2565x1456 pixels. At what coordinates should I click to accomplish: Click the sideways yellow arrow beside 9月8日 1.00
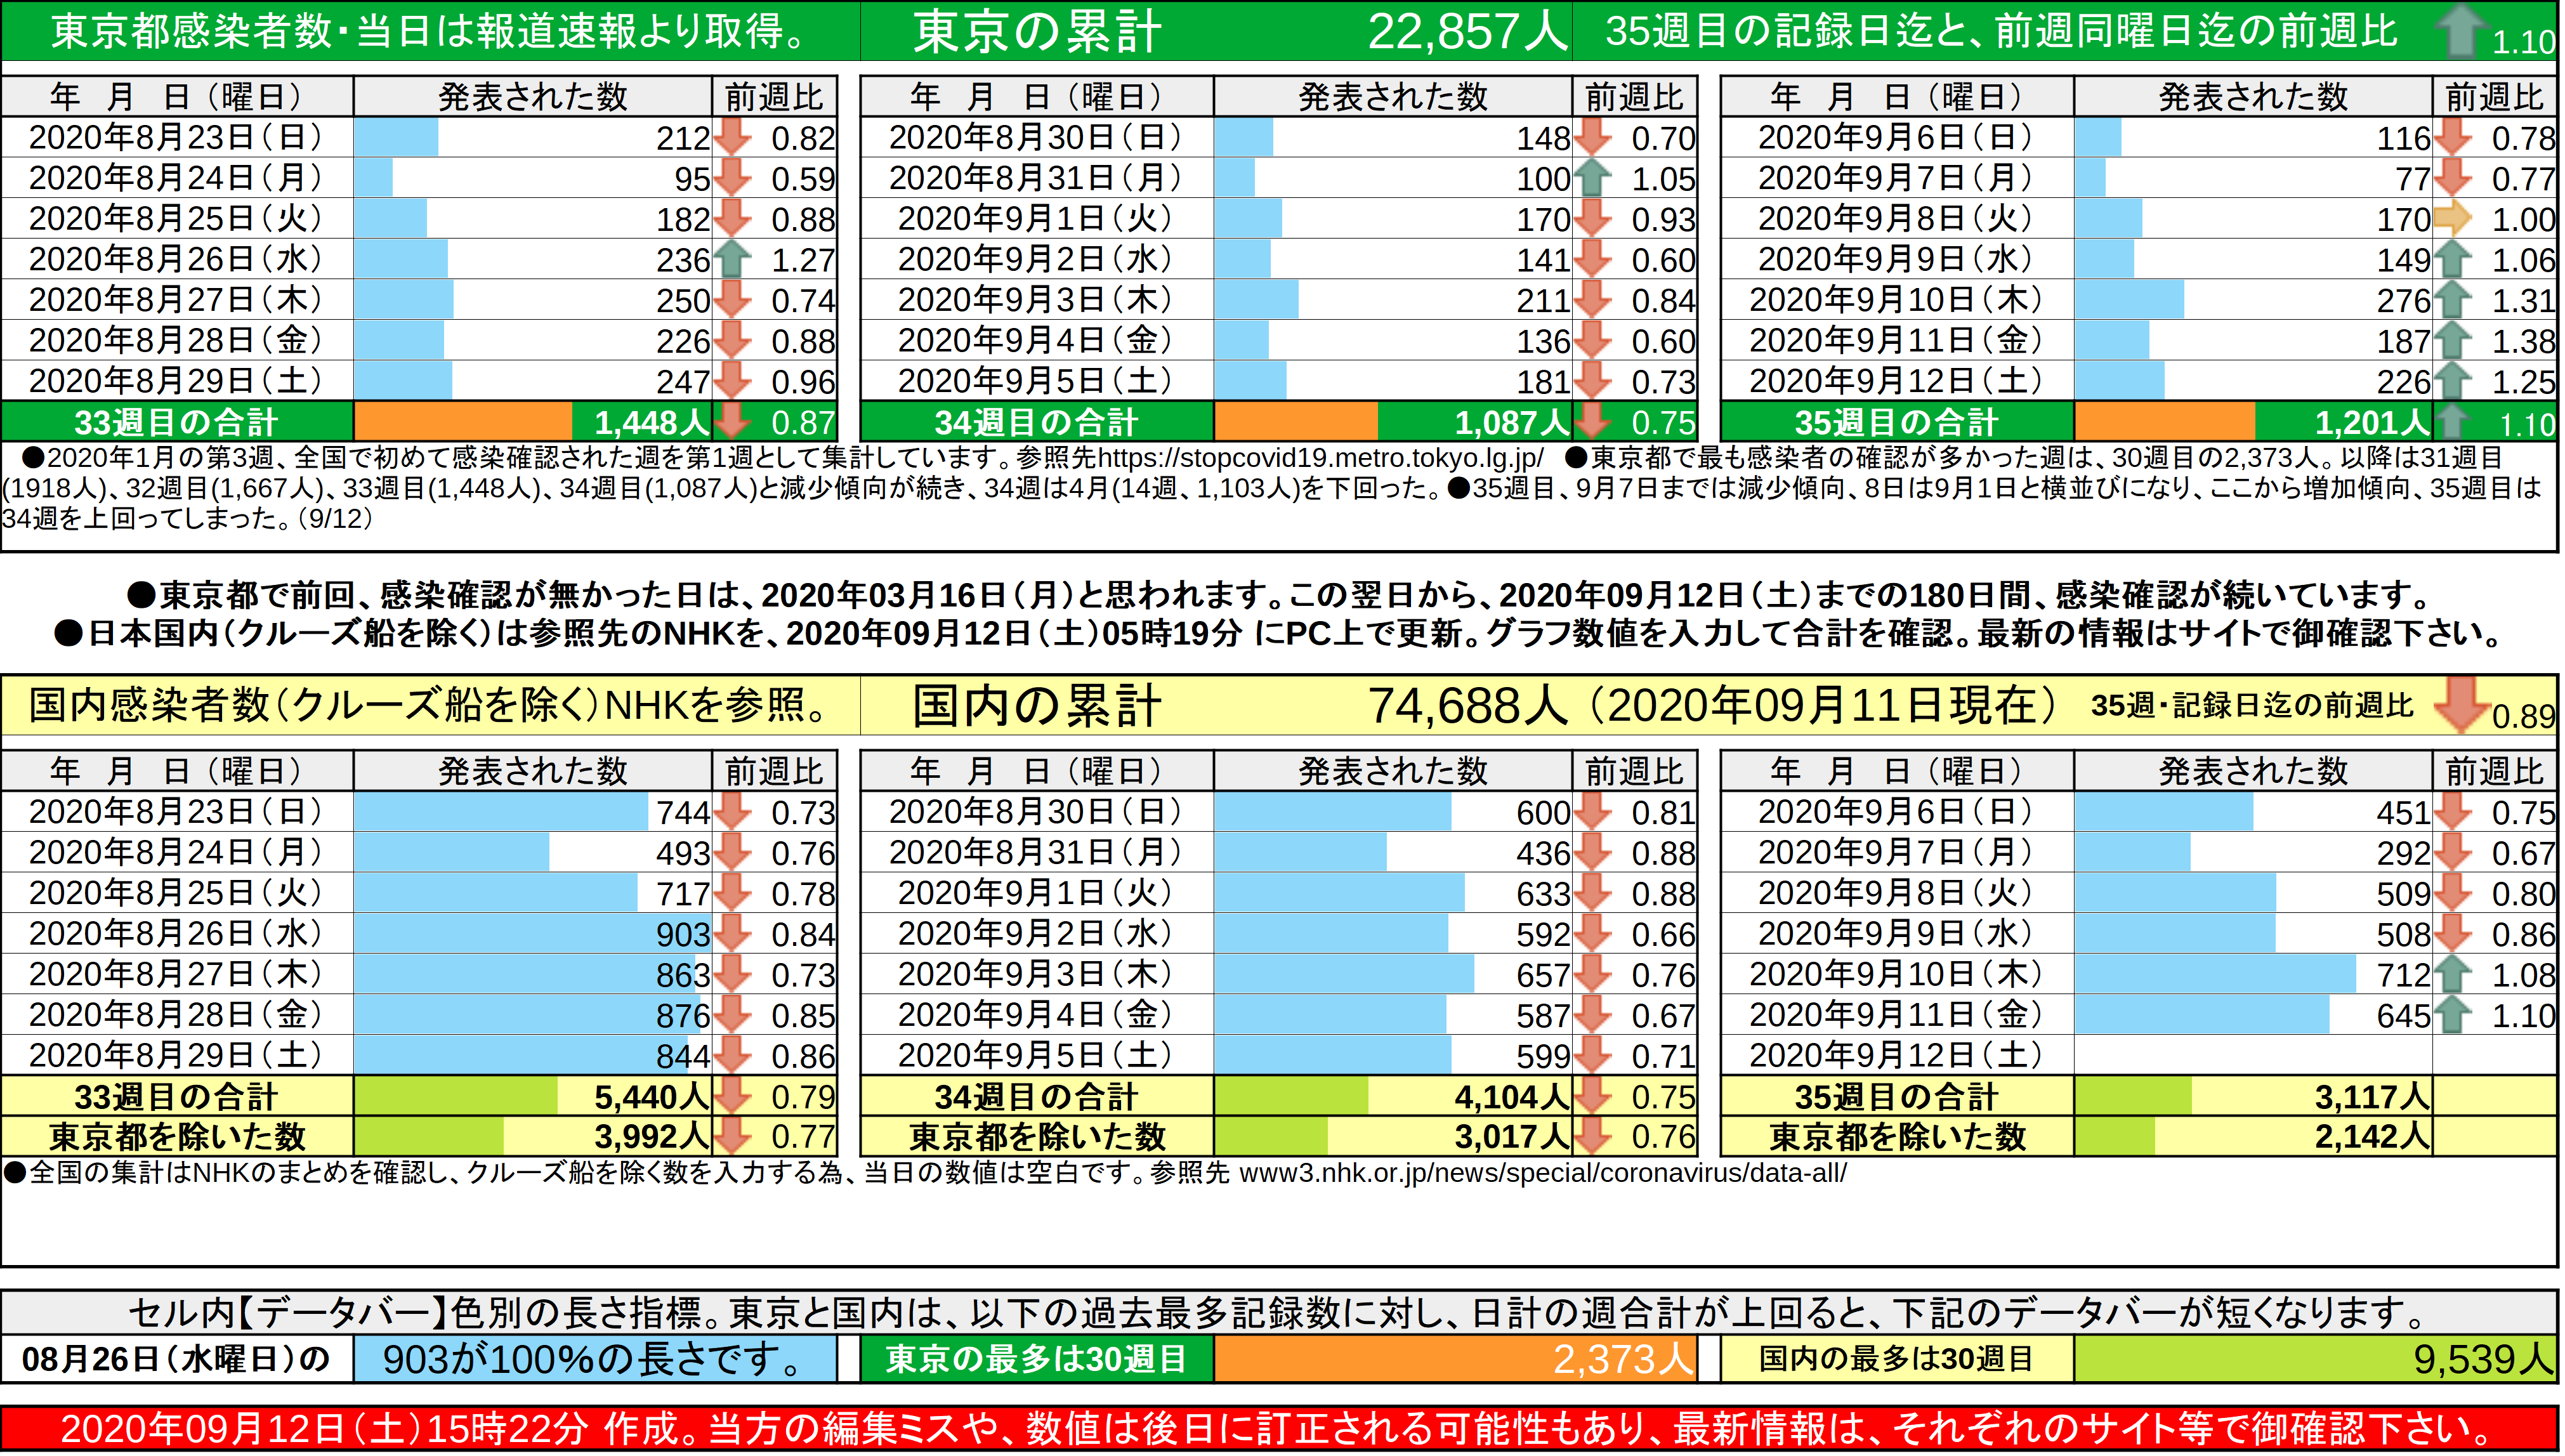point(2452,219)
